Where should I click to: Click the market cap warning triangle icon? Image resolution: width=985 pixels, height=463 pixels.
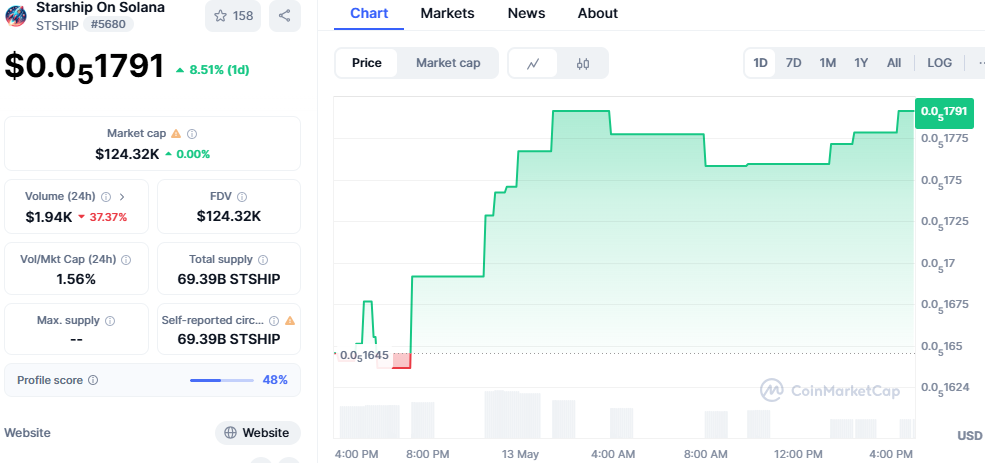pos(176,133)
